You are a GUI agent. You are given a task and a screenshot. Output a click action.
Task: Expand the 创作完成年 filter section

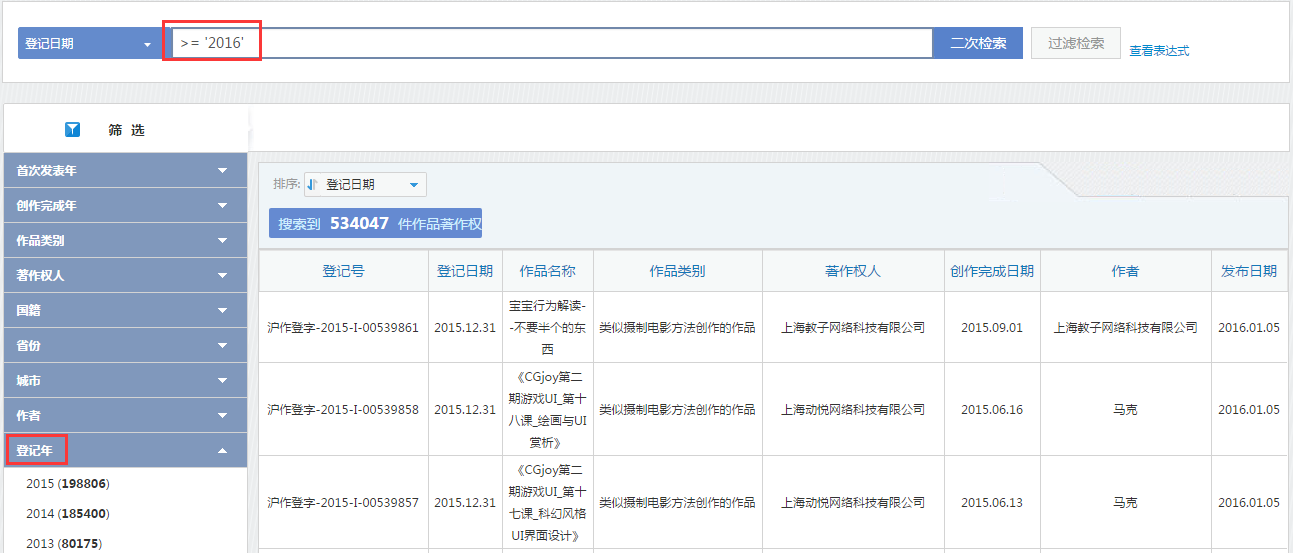(x=125, y=205)
